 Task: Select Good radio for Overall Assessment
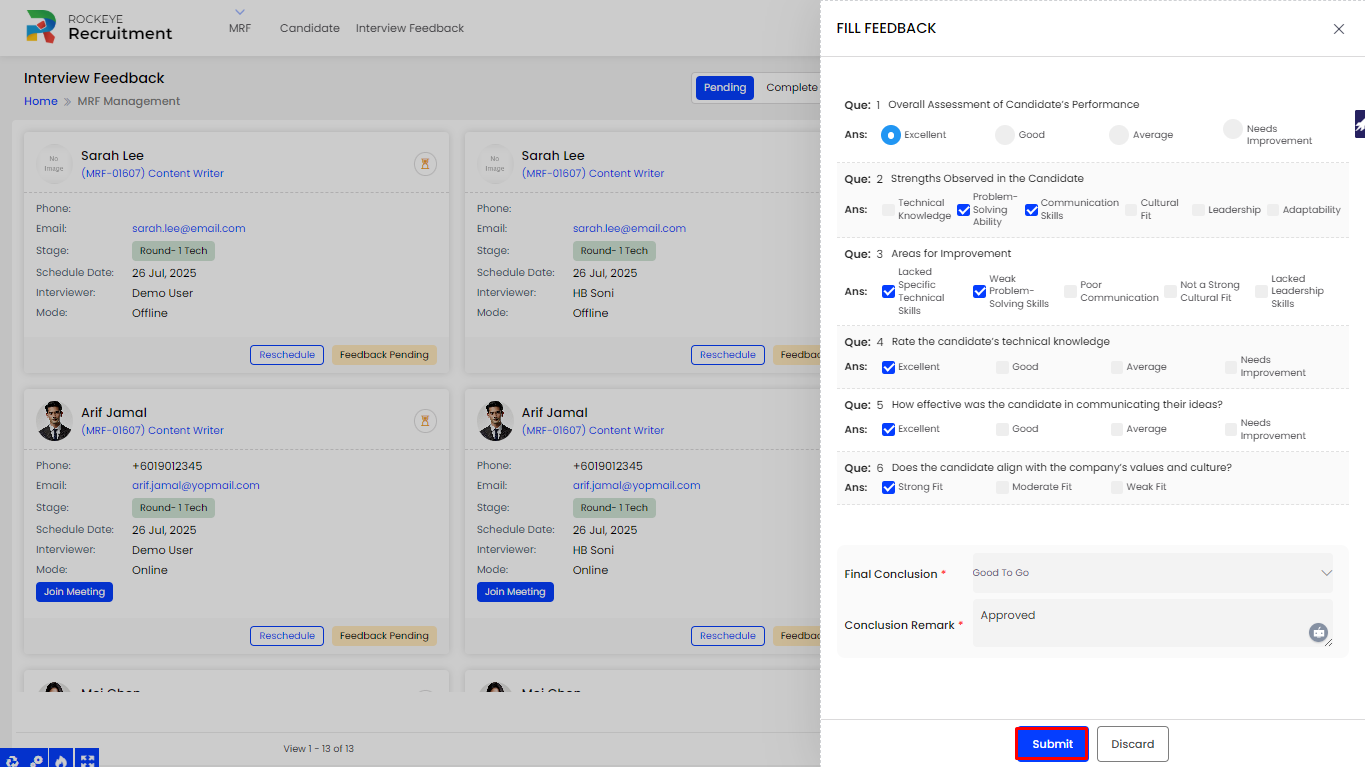pos(1005,135)
